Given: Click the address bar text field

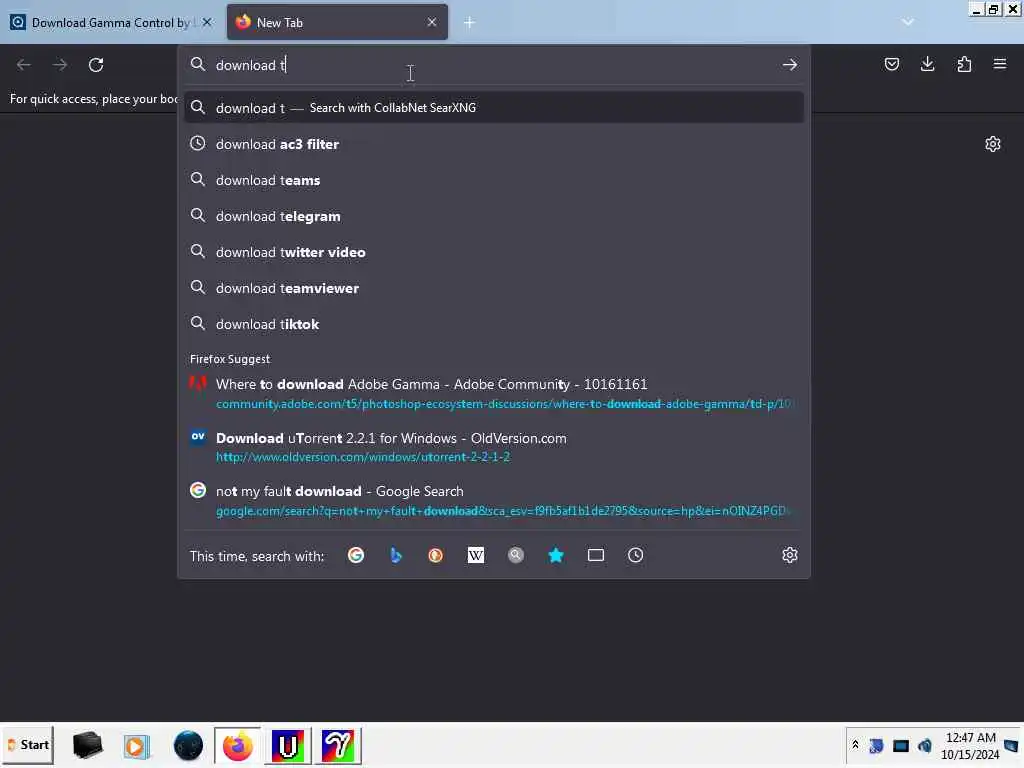Looking at the screenshot, I should tap(494, 65).
